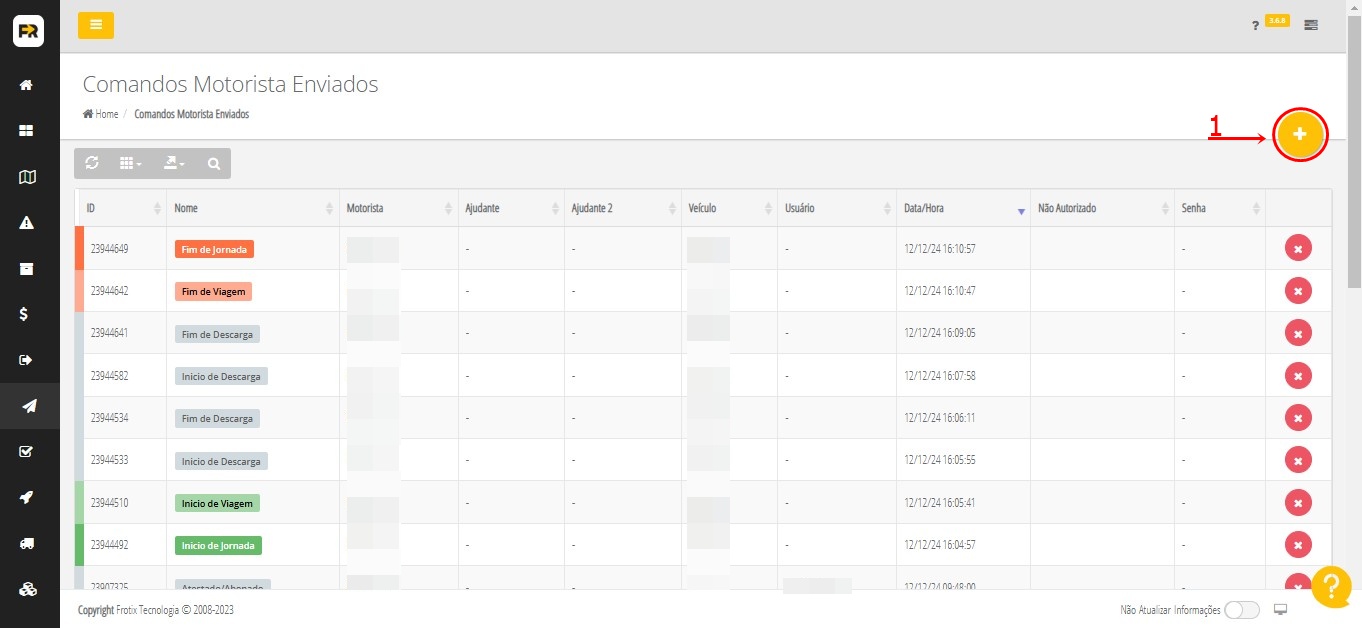Toggle the yellow hamburger sidebar menu
Viewport: 1362px width, 628px height.
(96, 25)
